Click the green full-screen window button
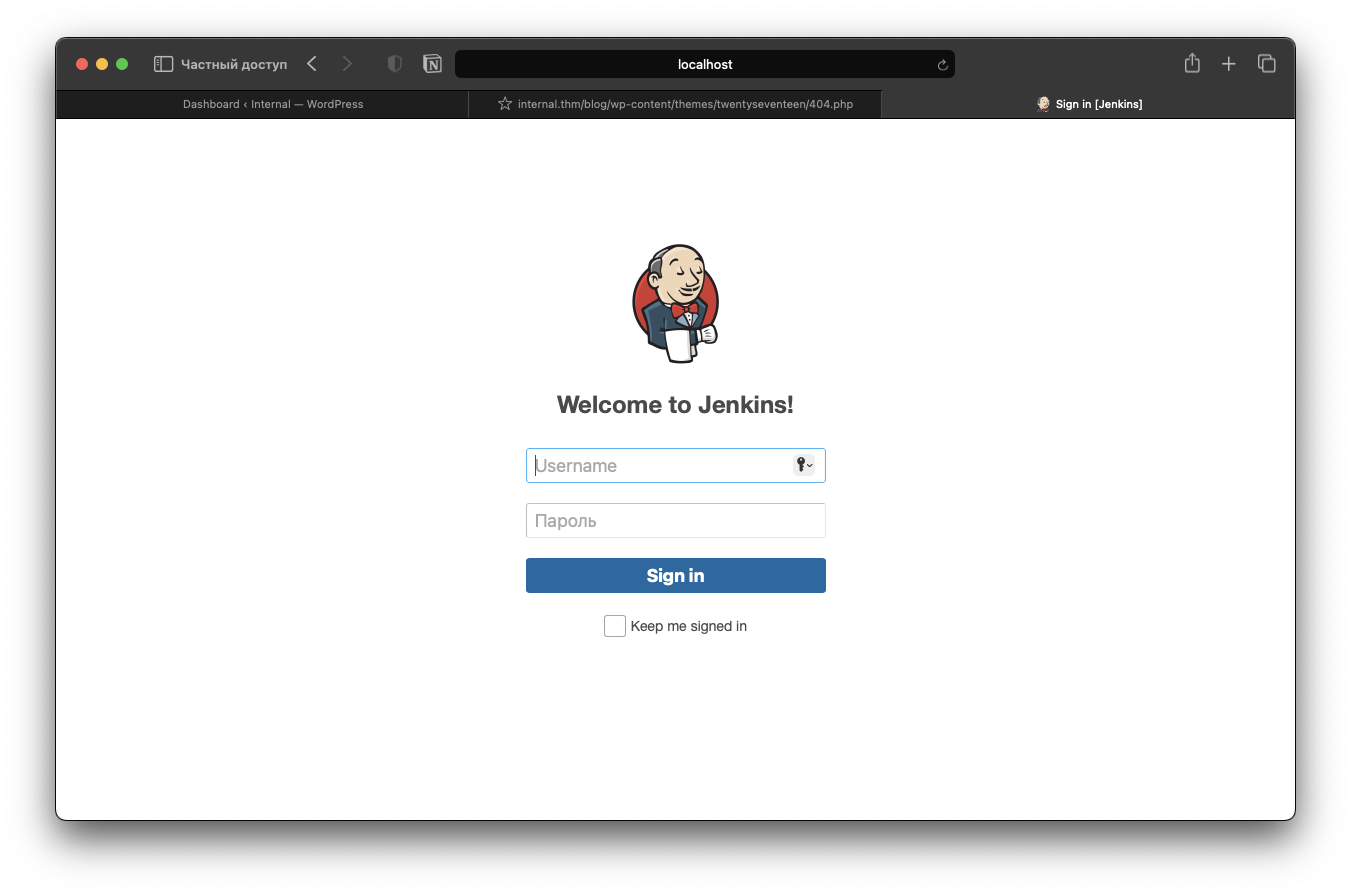Viewport: 1351px width, 894px height. [122, 64]
